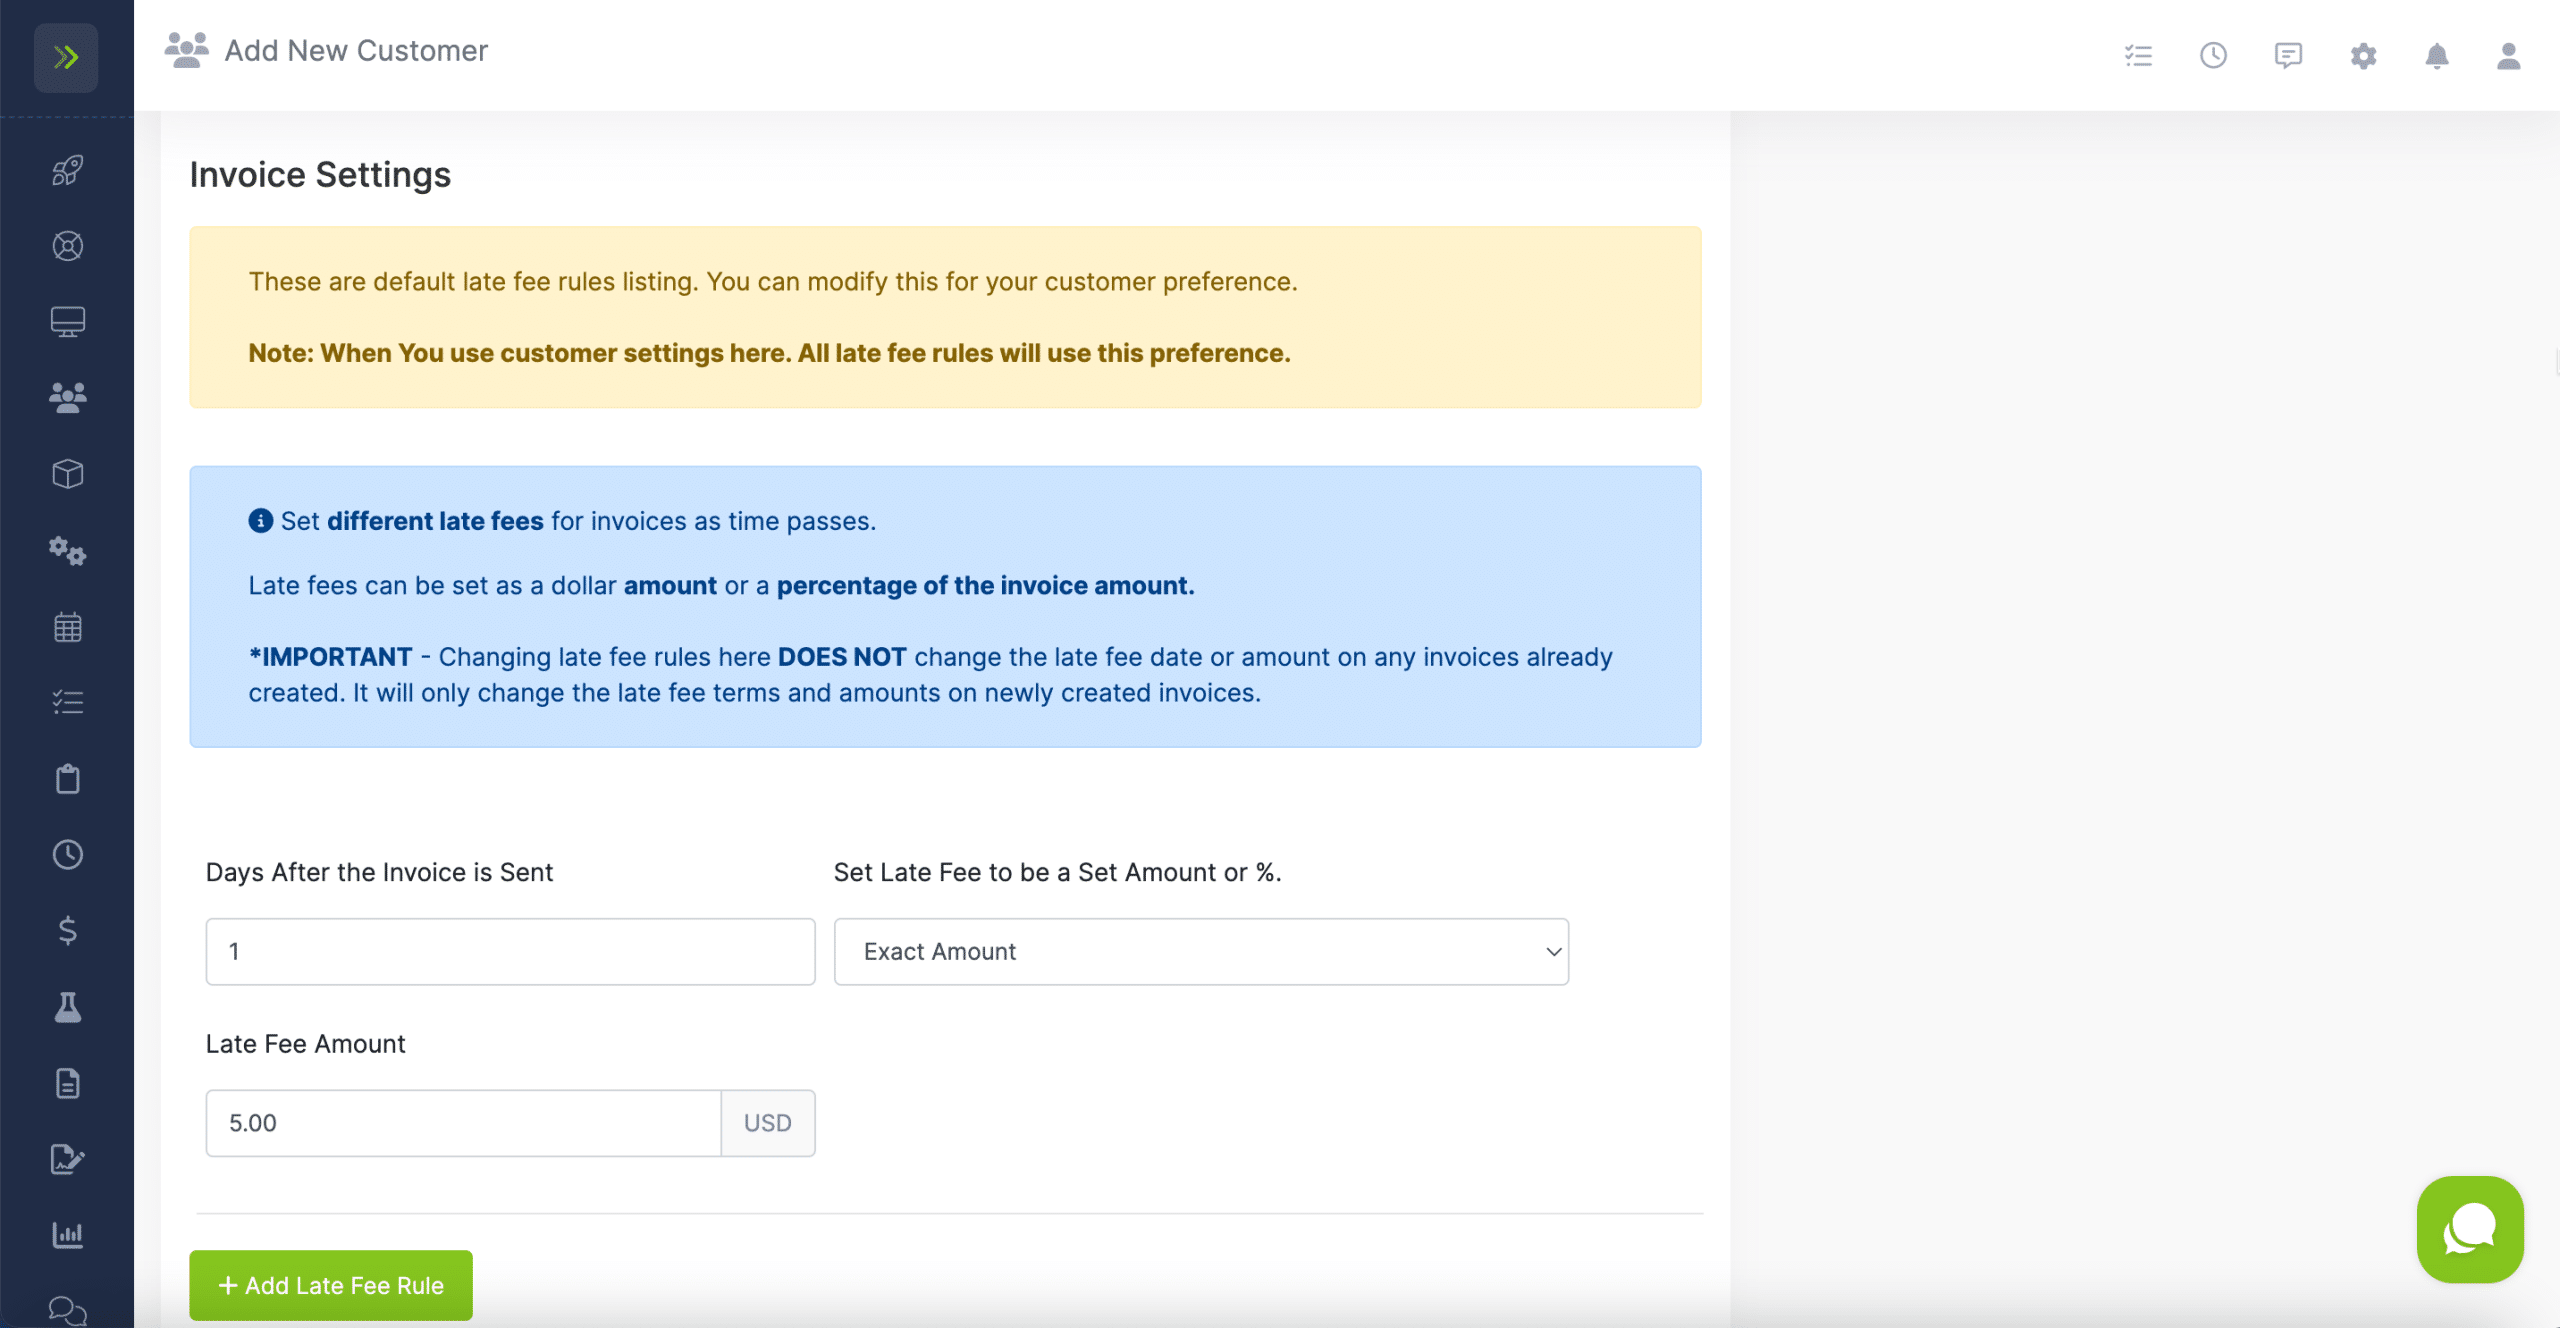Open the dollar sign icon in sidebar
Screen dimensions: 2560x1328
[x=67, y=931]
